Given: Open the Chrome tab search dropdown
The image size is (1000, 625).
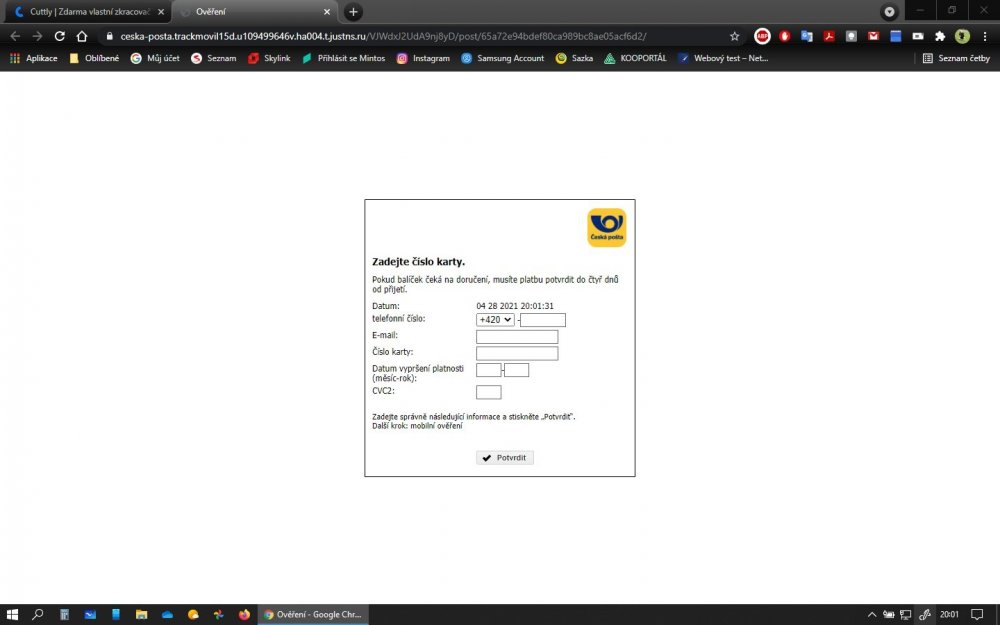Looking at the screenshot, I should tap(889, 11).
